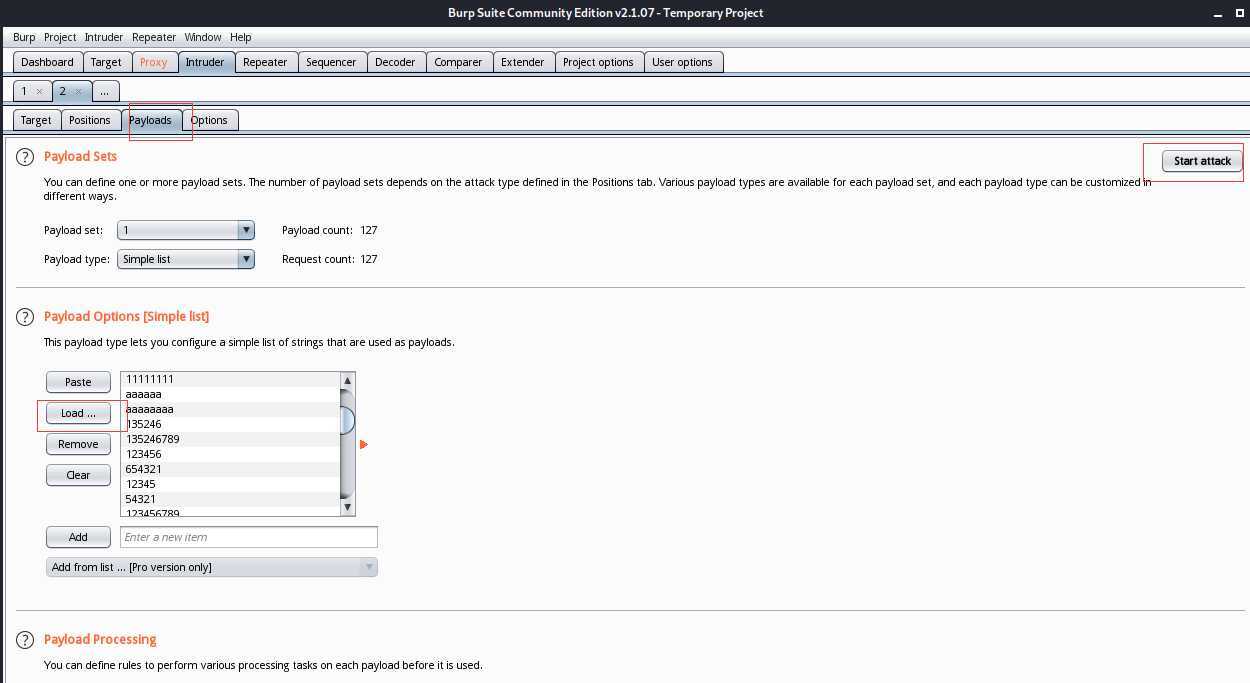
Task: Click the payload list scroll-down arrow
Action: tap(348, 508)
